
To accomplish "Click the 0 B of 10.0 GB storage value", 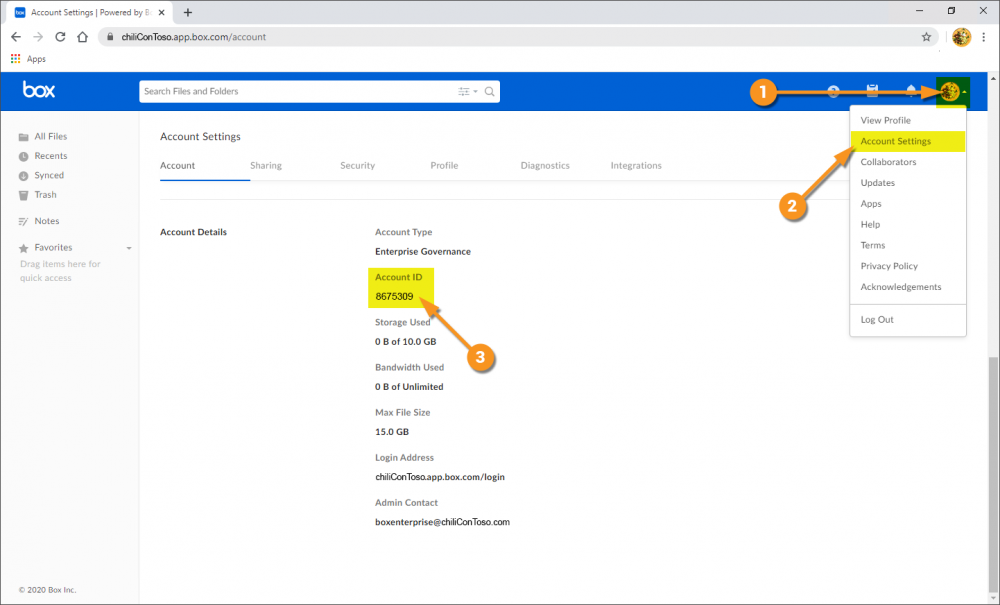I will coord(406,342).
